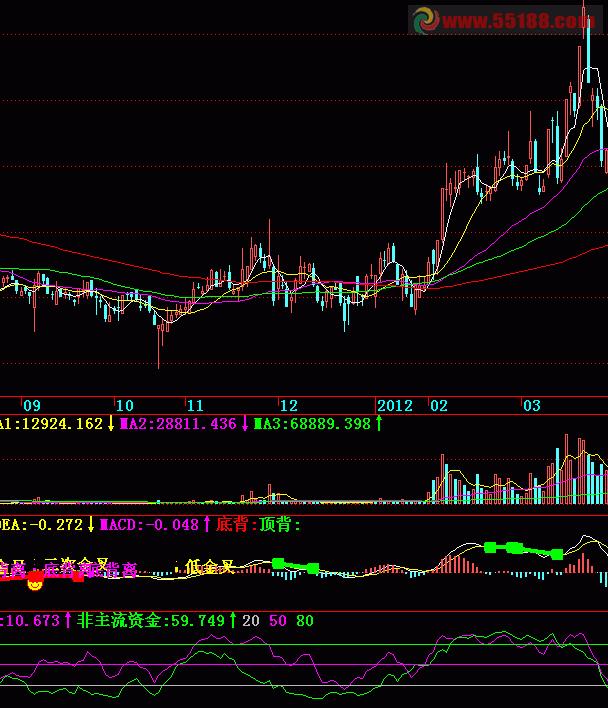
Task: Click the magenta 50 reference level label
Action: 278,621
